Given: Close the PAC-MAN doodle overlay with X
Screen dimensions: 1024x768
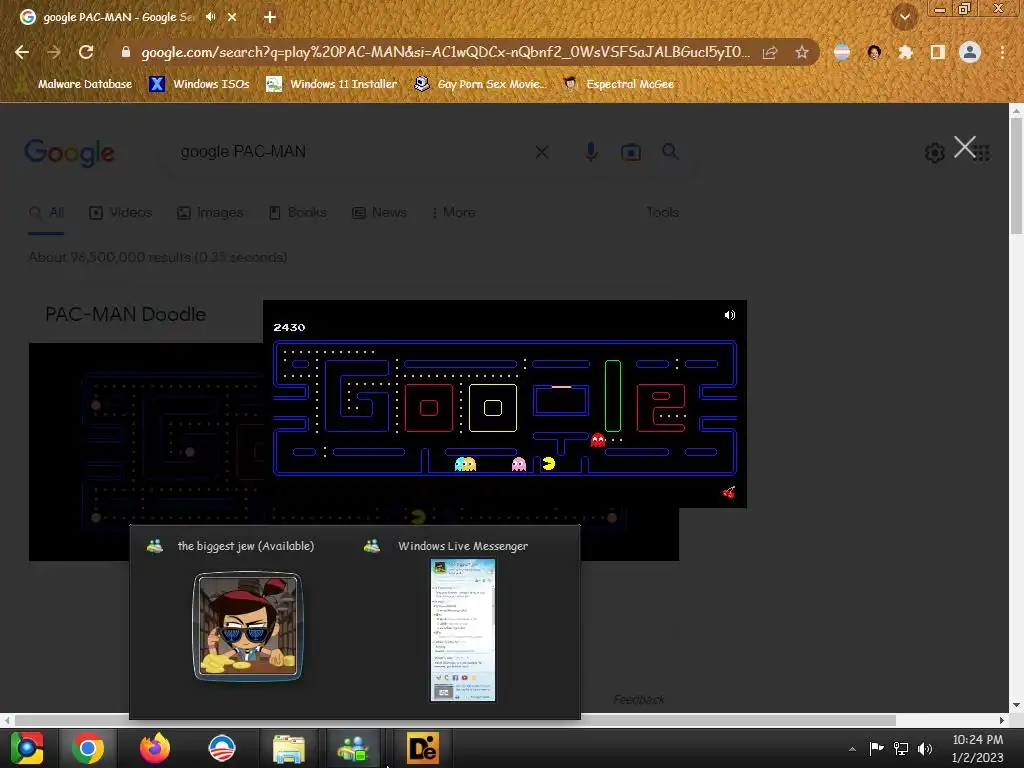Looking at the screenshot, I should pos(965,147).
